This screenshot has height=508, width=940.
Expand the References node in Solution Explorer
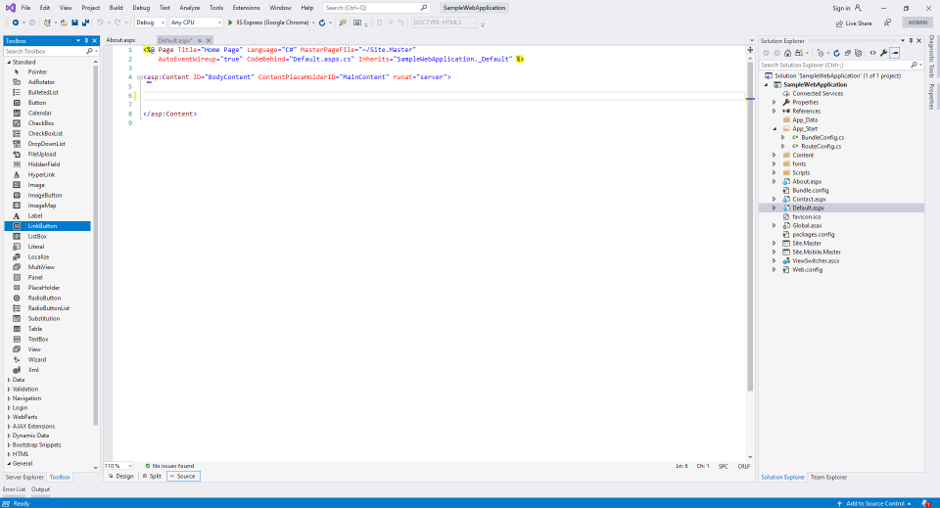[774, 111]
